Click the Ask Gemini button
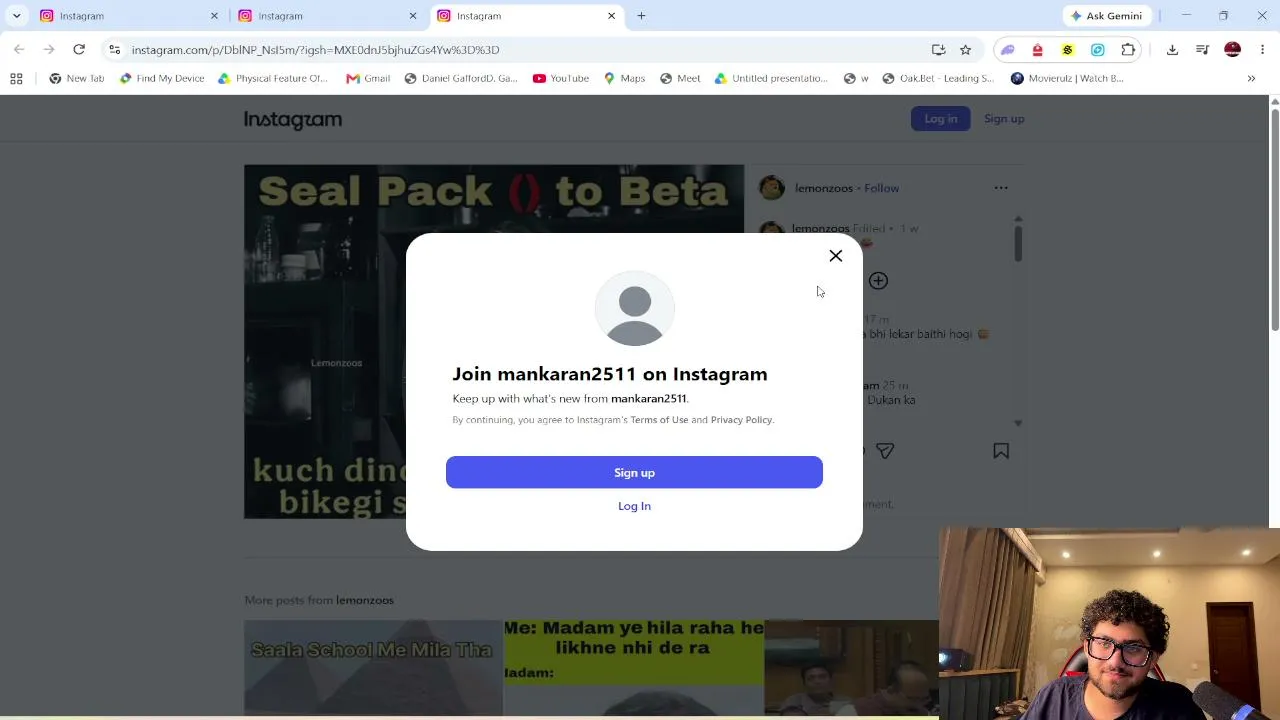Viewport: 1280px width, 720px height. tap(1107, 16)
